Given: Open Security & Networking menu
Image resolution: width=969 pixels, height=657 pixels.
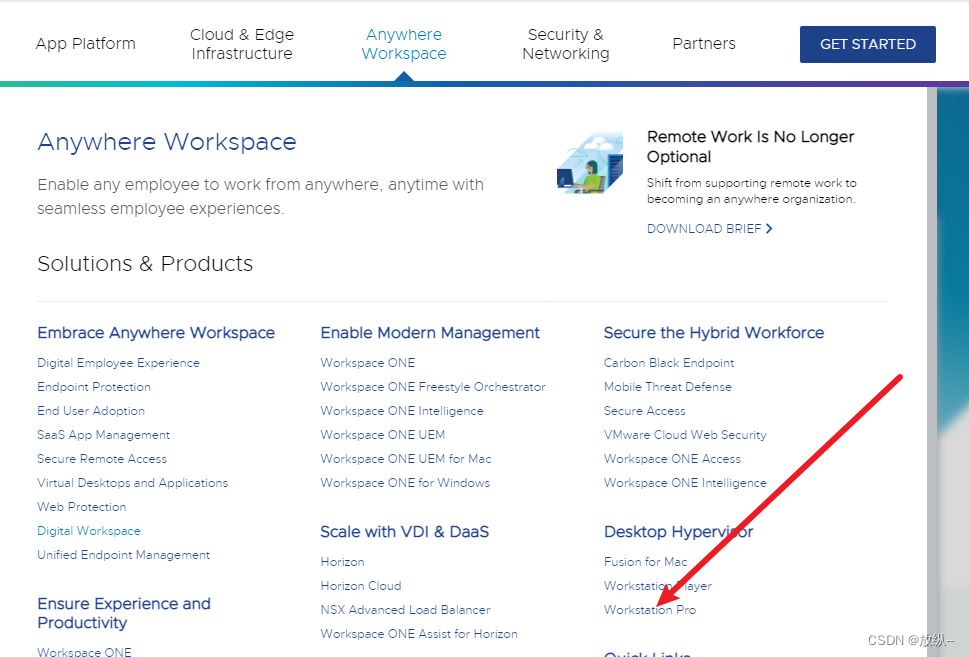Looking at the screenshot, I should point(565,44).
